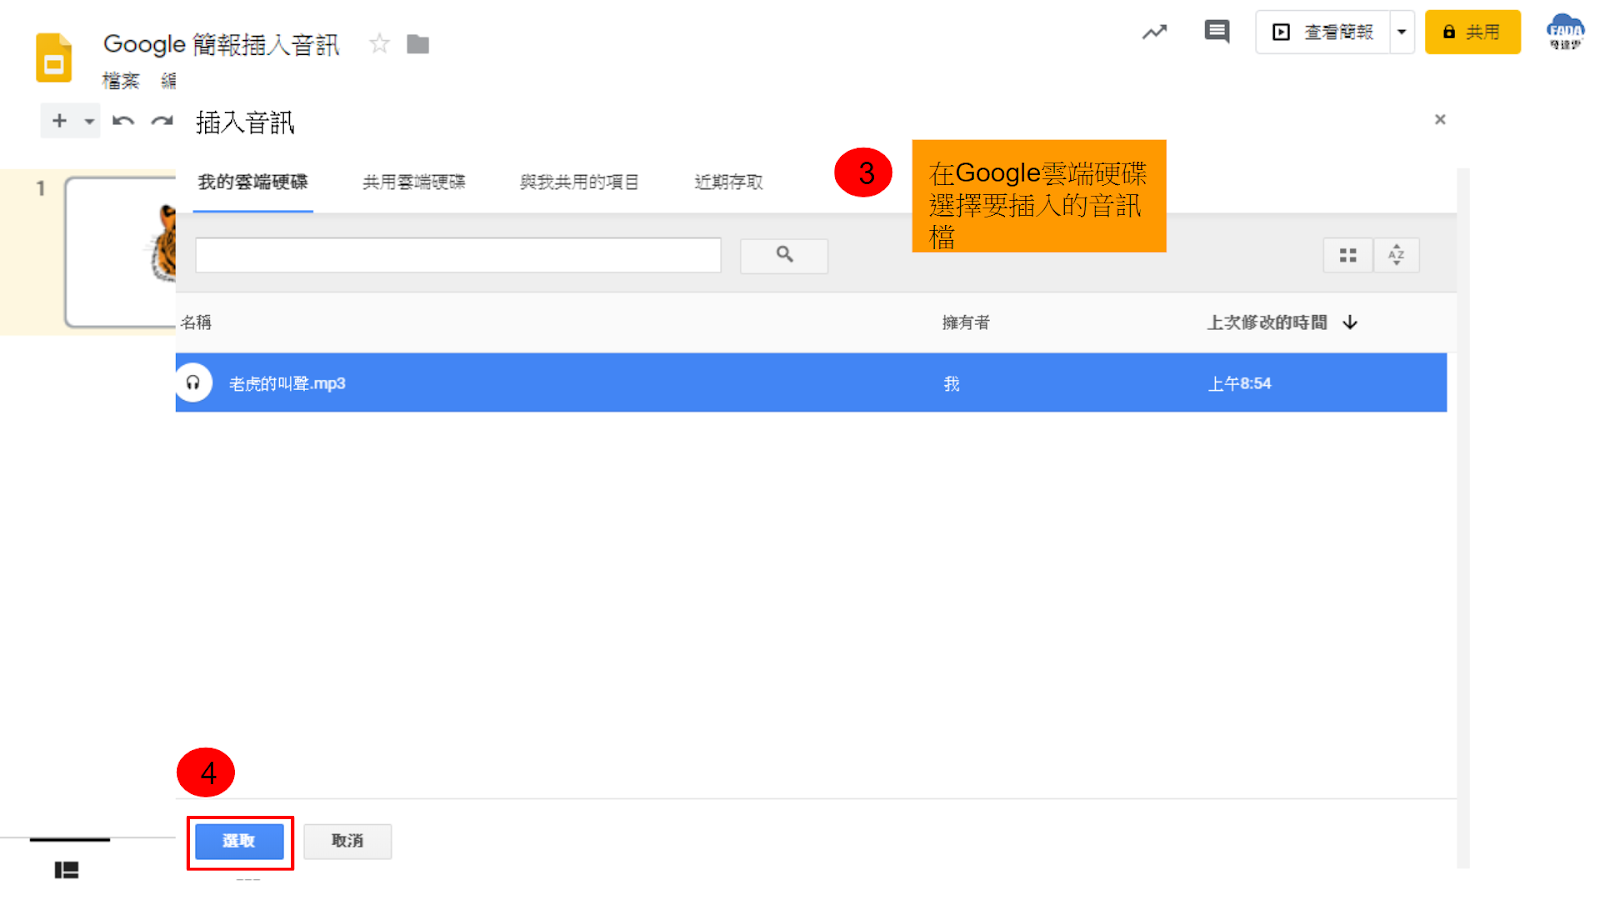Click the 擁有者 column header
Image resolution: width=1600 pixels, height=900 pixels.
[966, 322]
